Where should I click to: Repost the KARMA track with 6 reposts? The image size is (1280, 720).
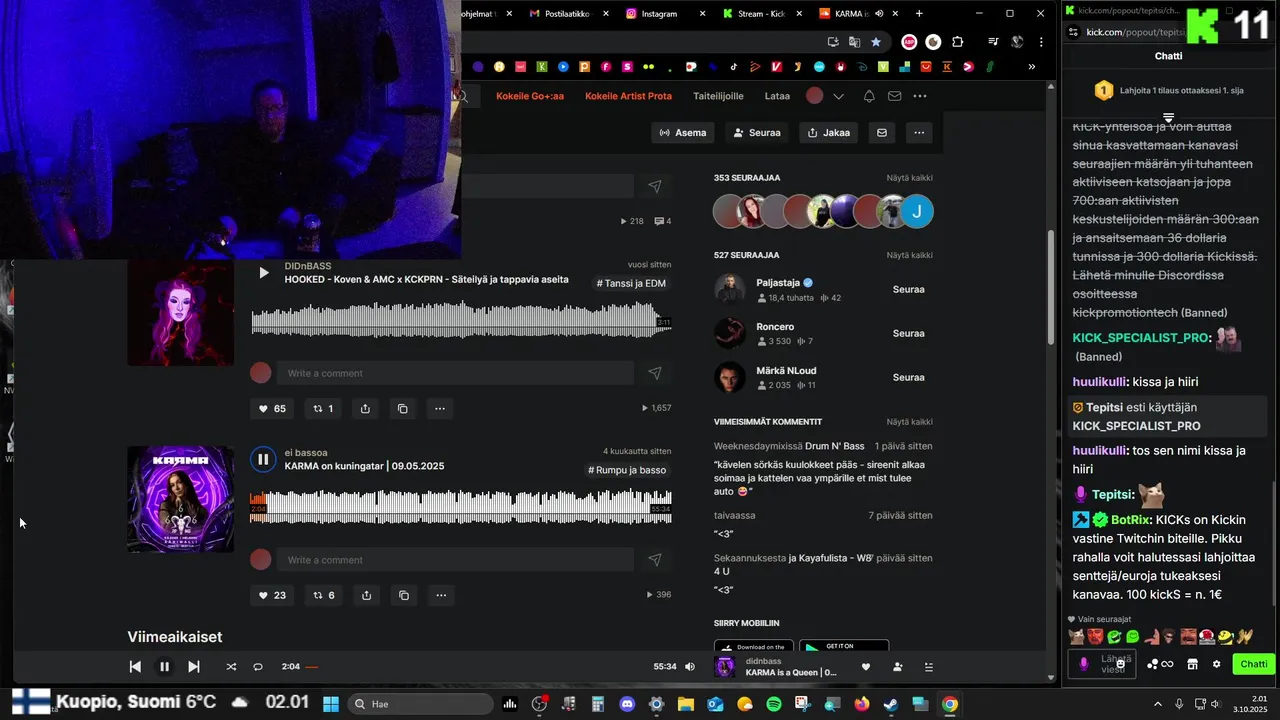coord(323,595)
